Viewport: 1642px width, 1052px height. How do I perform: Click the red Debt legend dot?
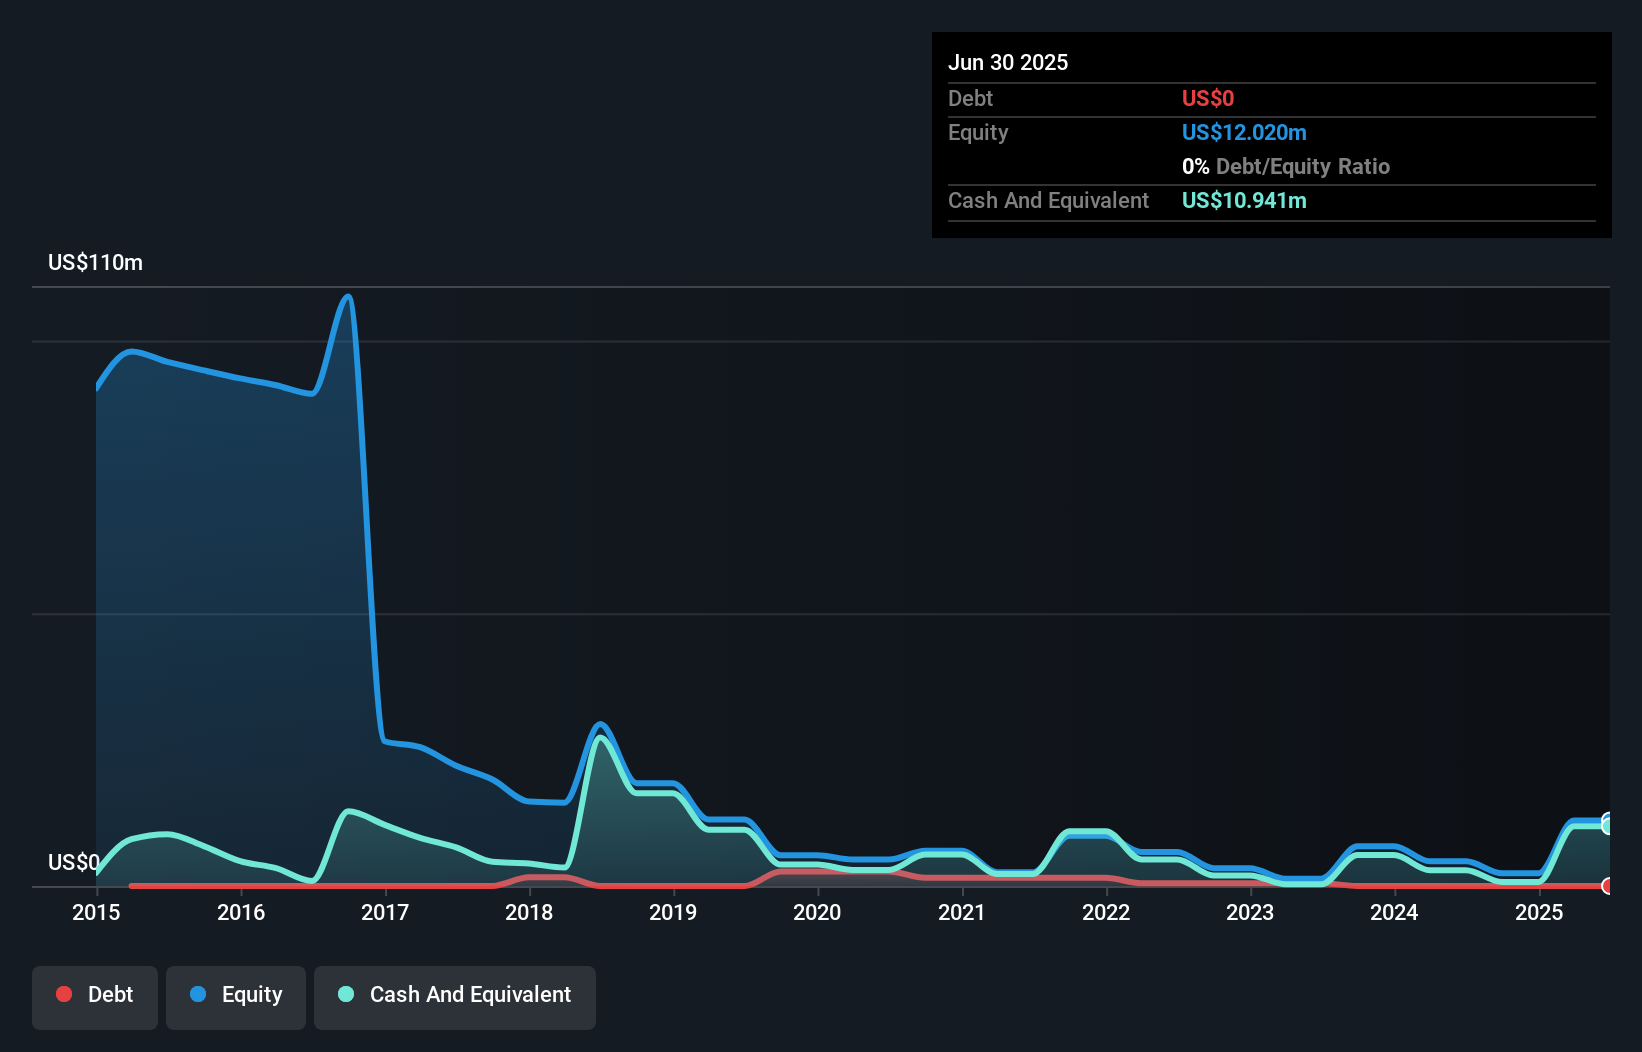64,994
